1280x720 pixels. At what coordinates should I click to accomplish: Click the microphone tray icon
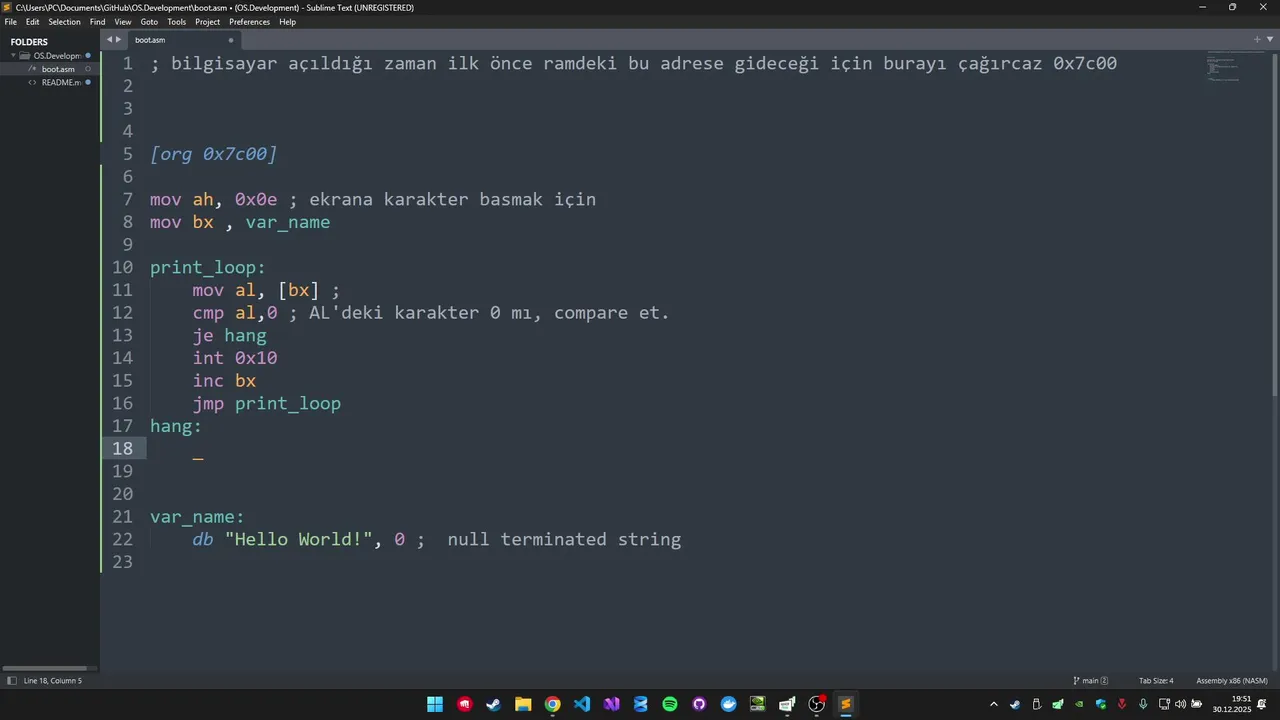pos(1143,704)
